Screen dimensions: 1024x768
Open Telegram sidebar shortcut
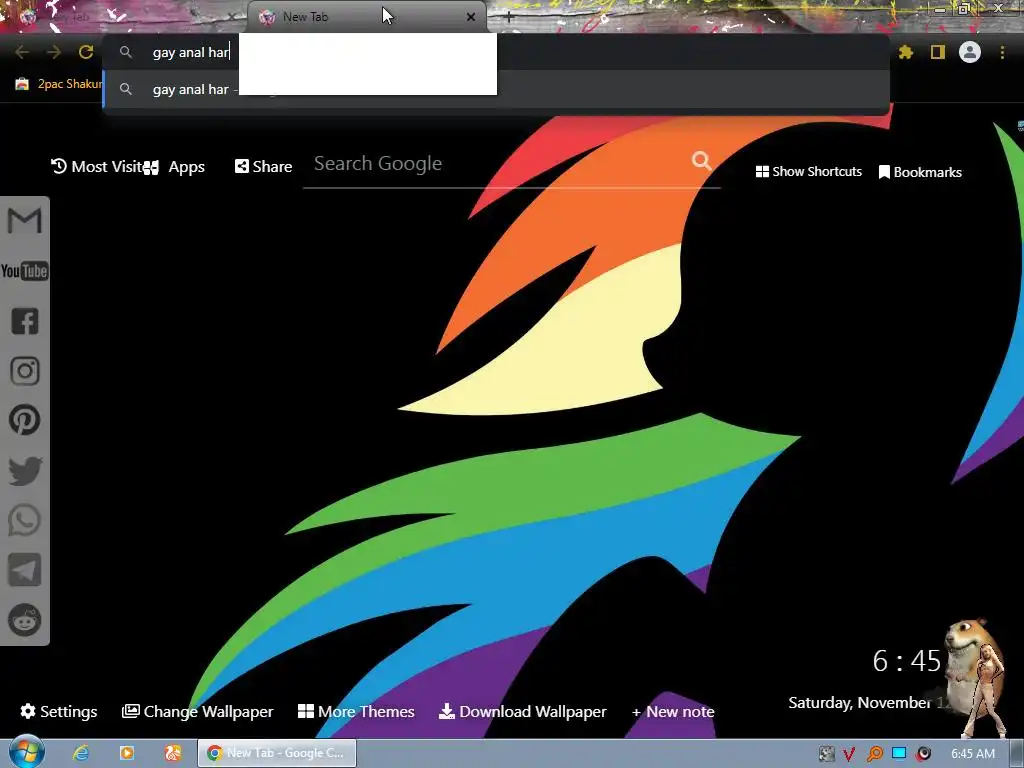click(25, 570)
